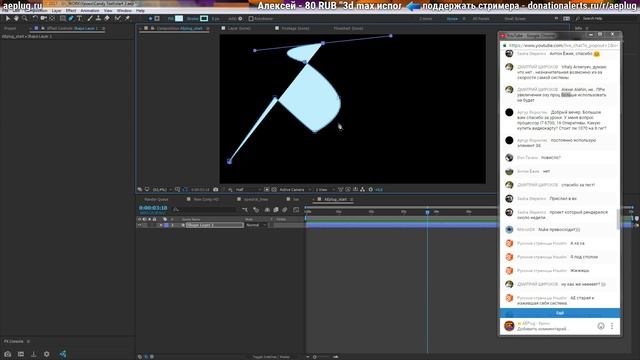Click the current time indicator playhead
The height and width of the screenshot is (360, 640).
tap(427, 212)
